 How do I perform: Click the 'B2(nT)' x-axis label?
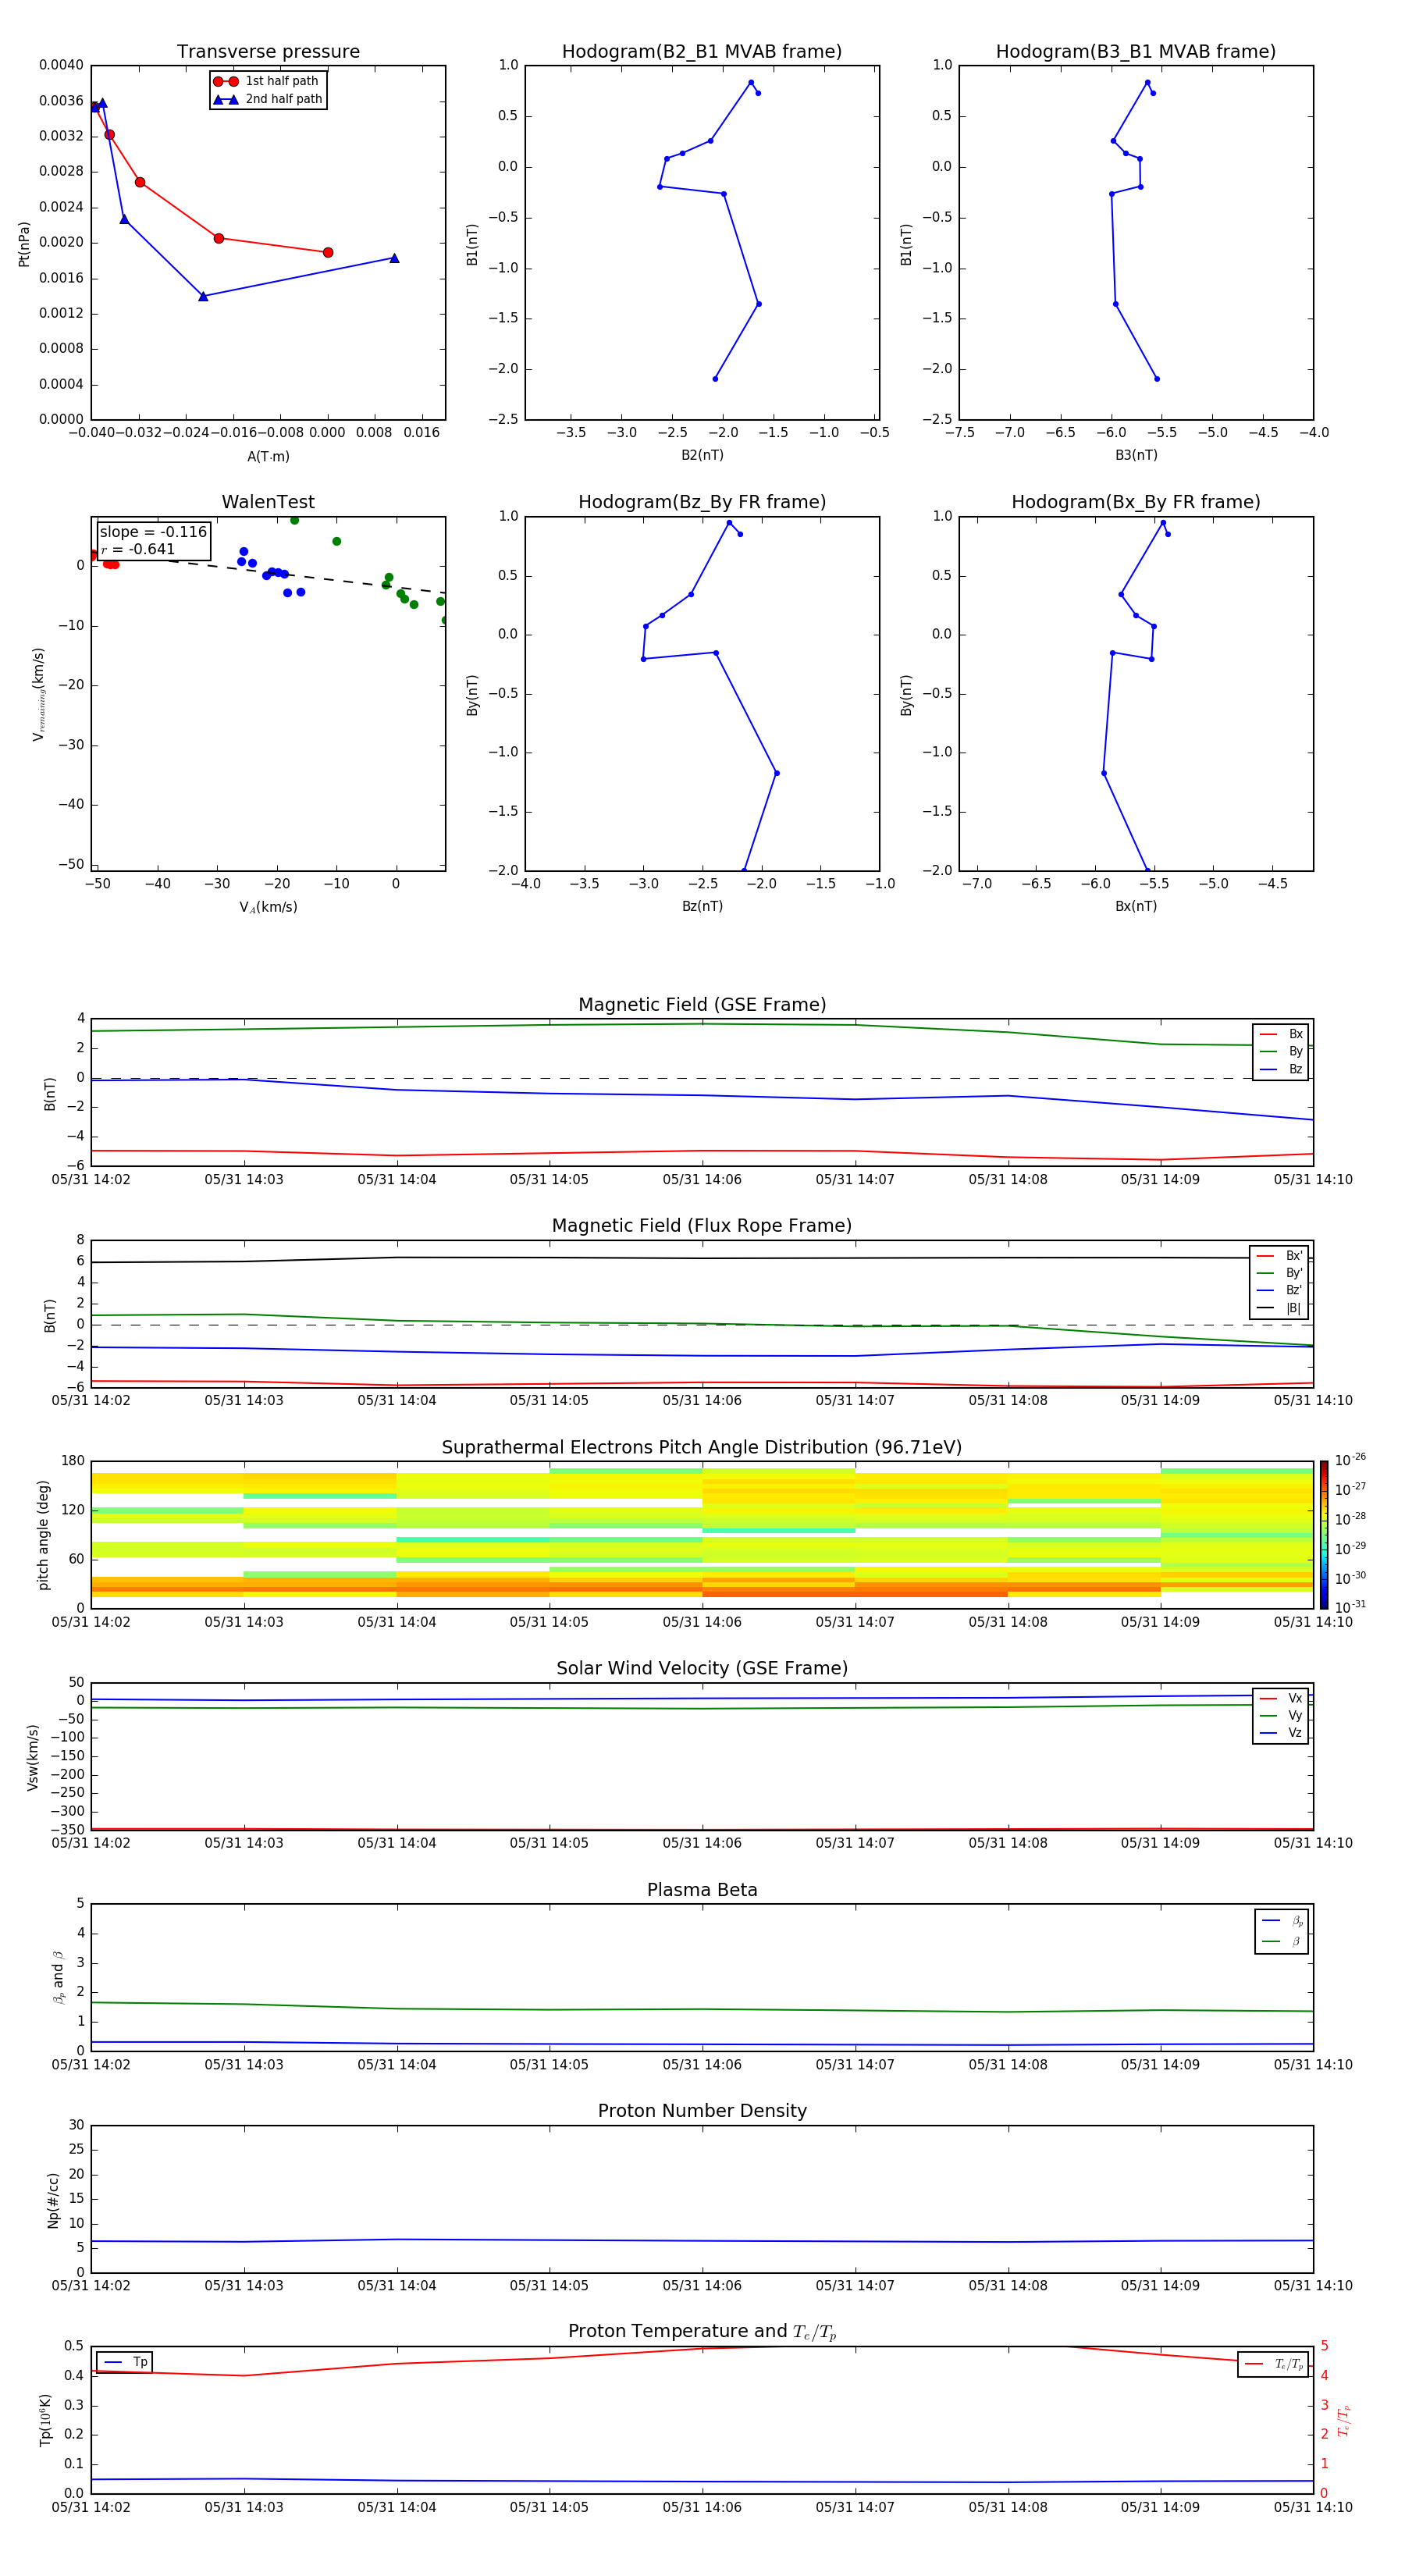[x=702, y=455]
